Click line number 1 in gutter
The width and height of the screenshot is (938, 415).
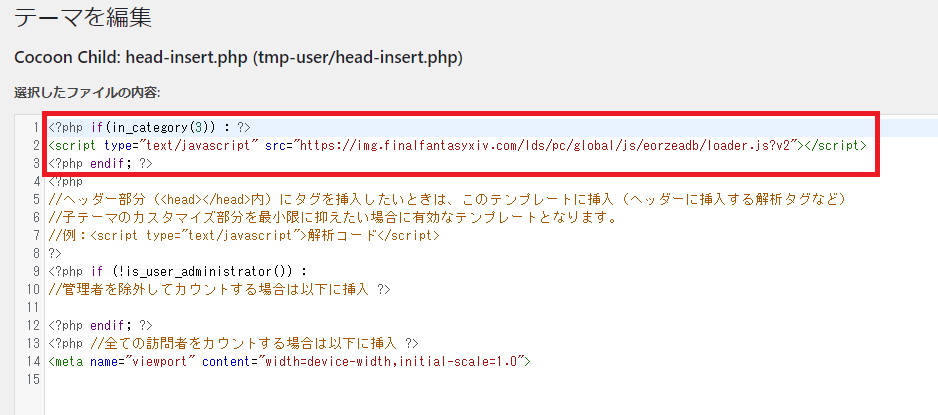coord(36,127)
